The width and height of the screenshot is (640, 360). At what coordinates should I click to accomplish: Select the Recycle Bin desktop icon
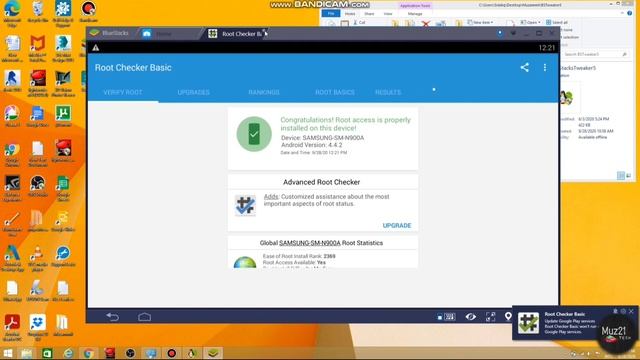[x=38, y=12]
